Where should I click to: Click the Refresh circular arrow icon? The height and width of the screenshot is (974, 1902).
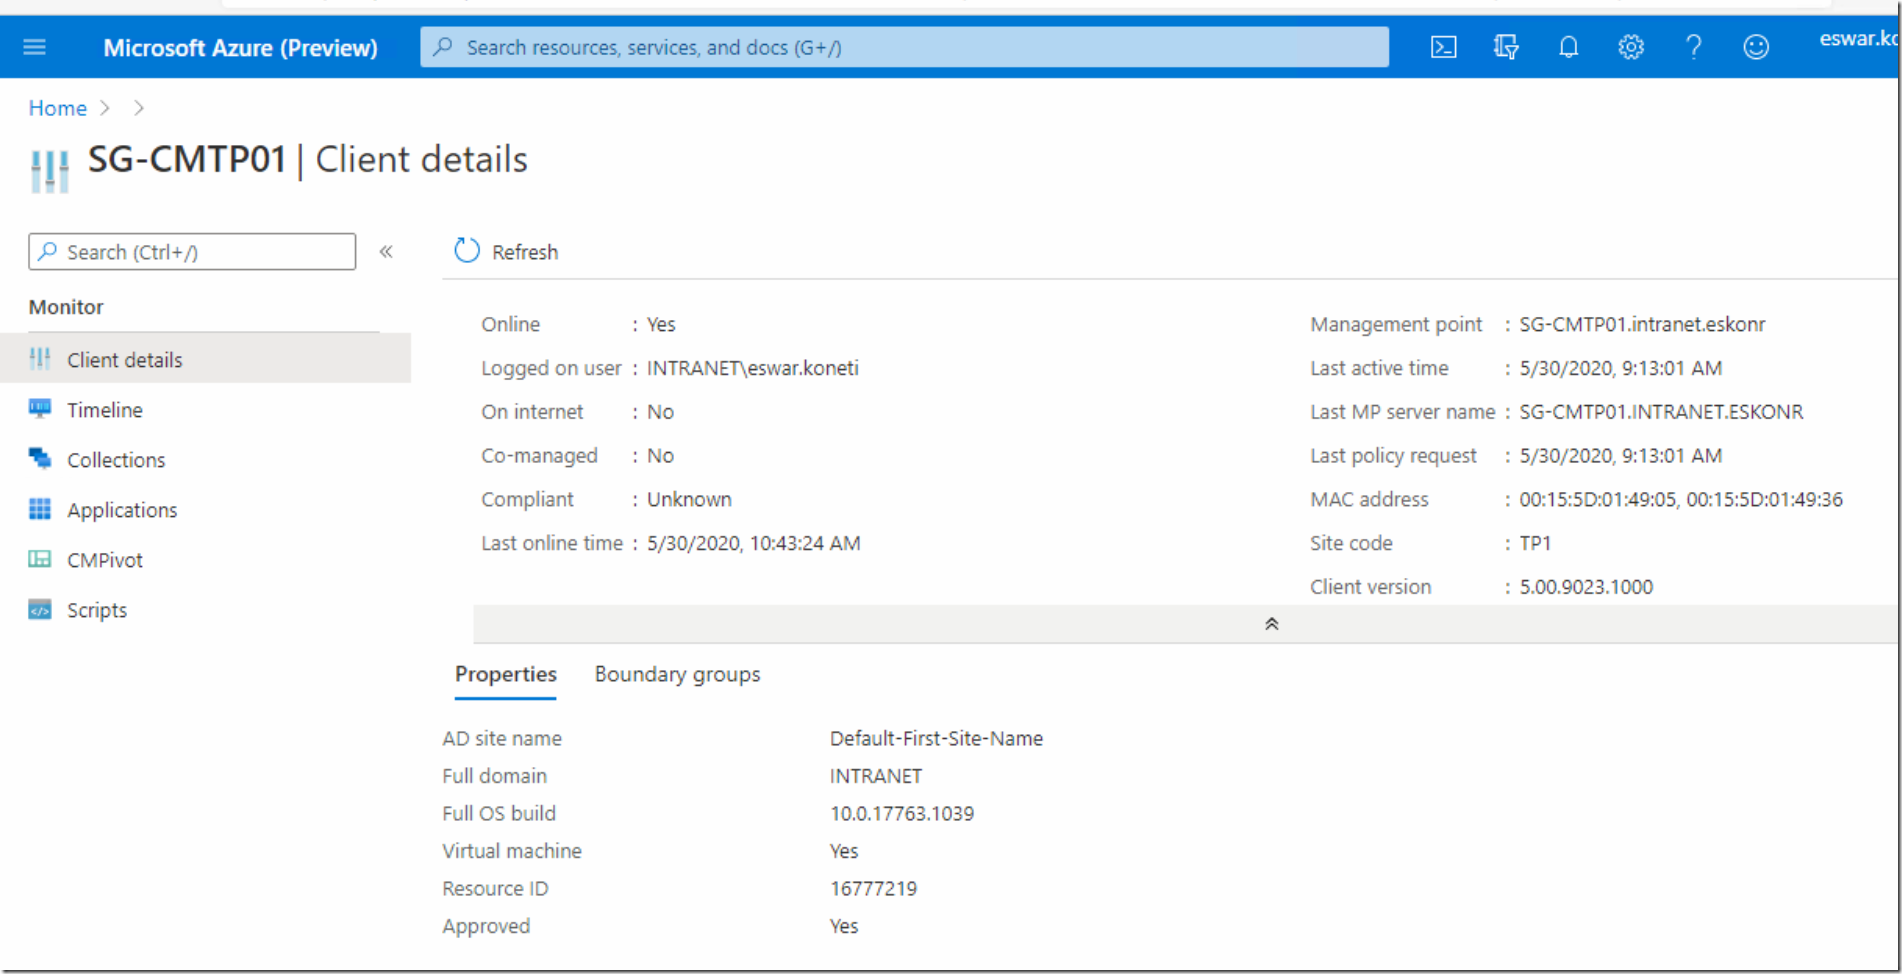(x=467, y=251)
